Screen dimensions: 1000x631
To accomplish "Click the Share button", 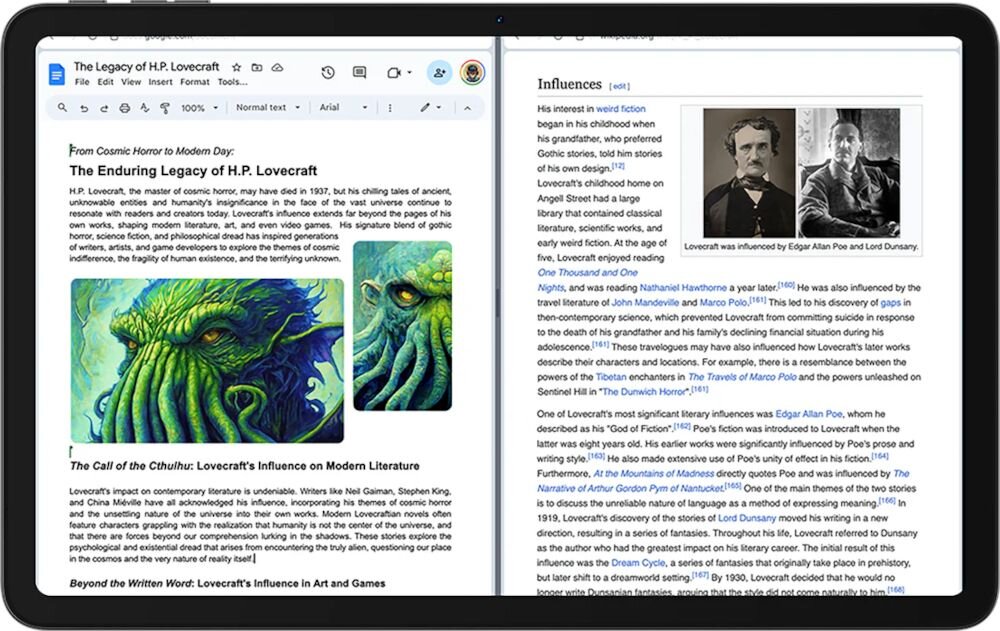I will (438, 72).
